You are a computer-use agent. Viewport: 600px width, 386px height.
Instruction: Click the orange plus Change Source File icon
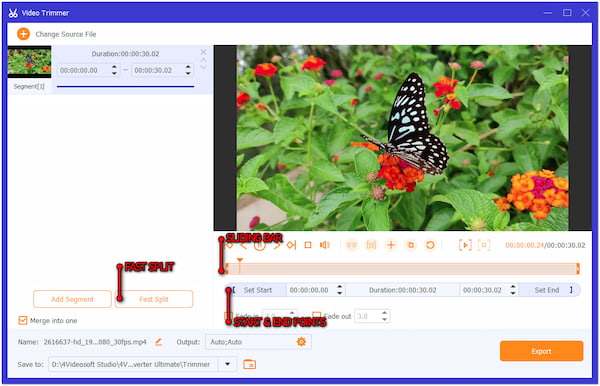(23, 34)
